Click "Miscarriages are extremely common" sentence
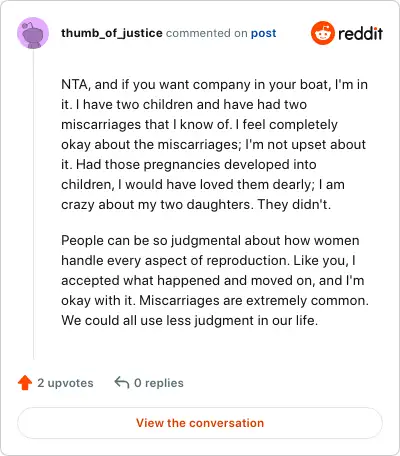 [x=254, y=301]
